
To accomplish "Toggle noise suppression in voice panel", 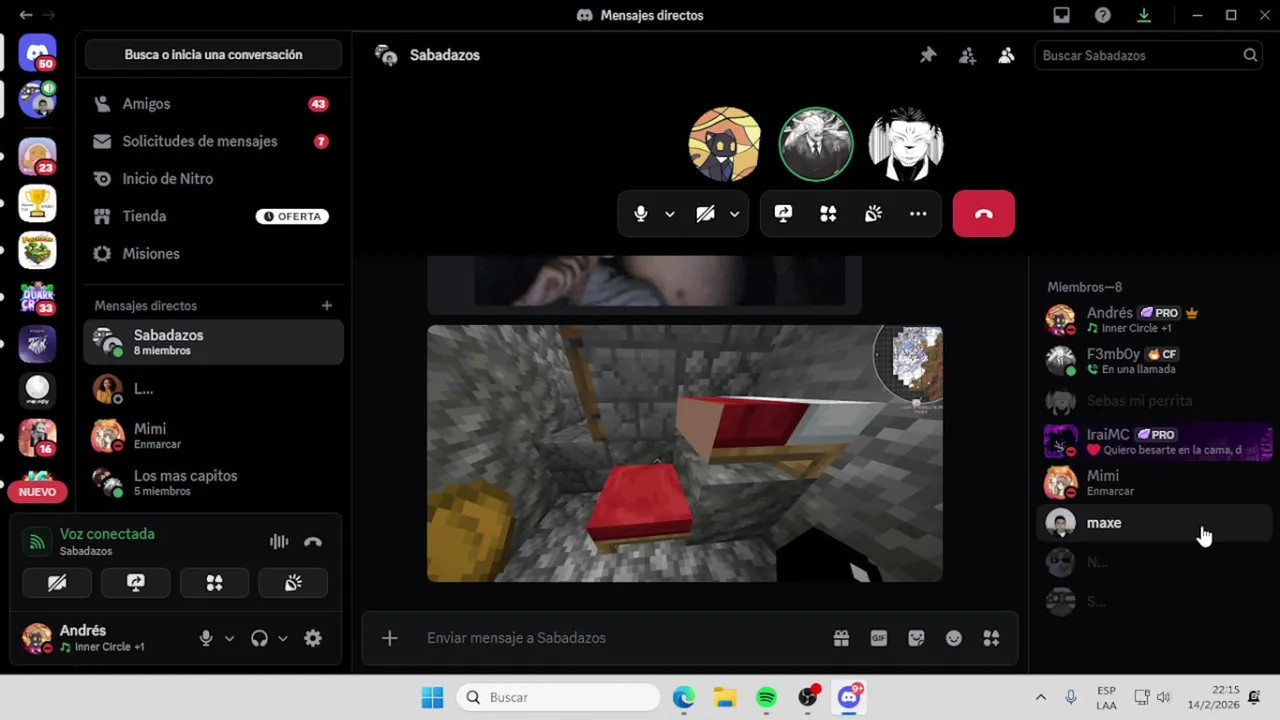I will click(x=279, y=542).
